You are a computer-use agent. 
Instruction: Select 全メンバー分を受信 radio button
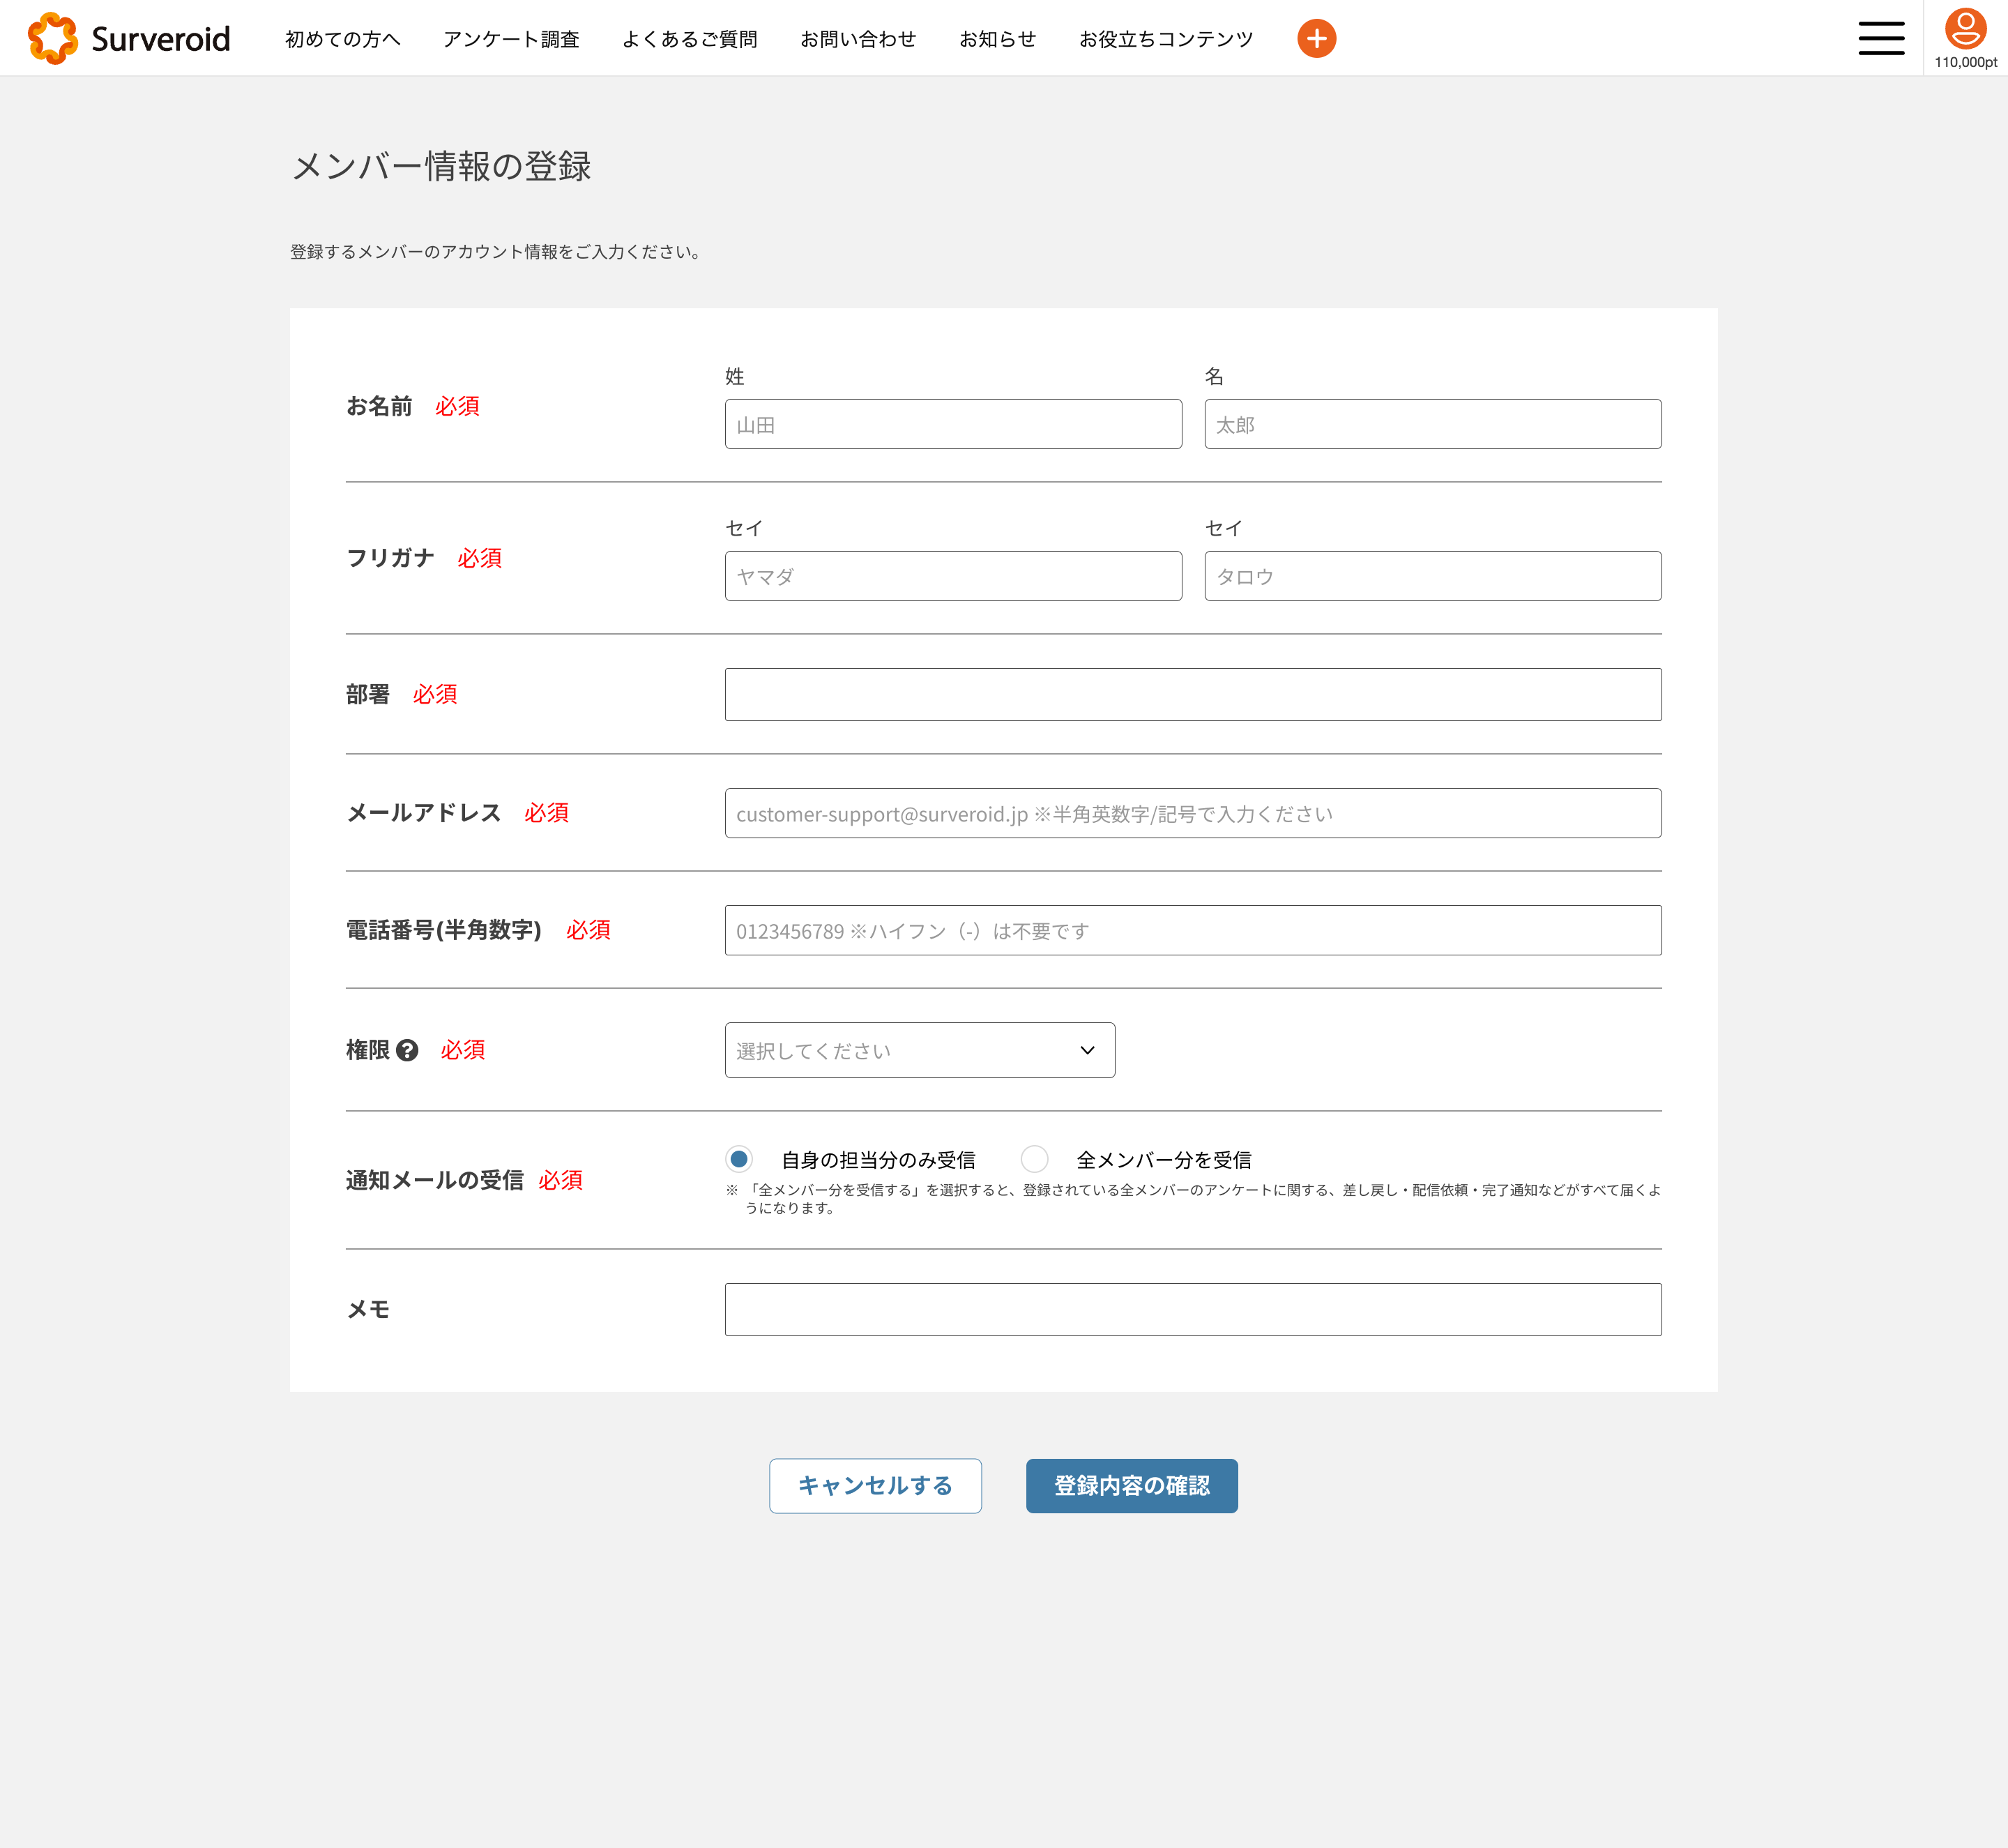1034,1159
